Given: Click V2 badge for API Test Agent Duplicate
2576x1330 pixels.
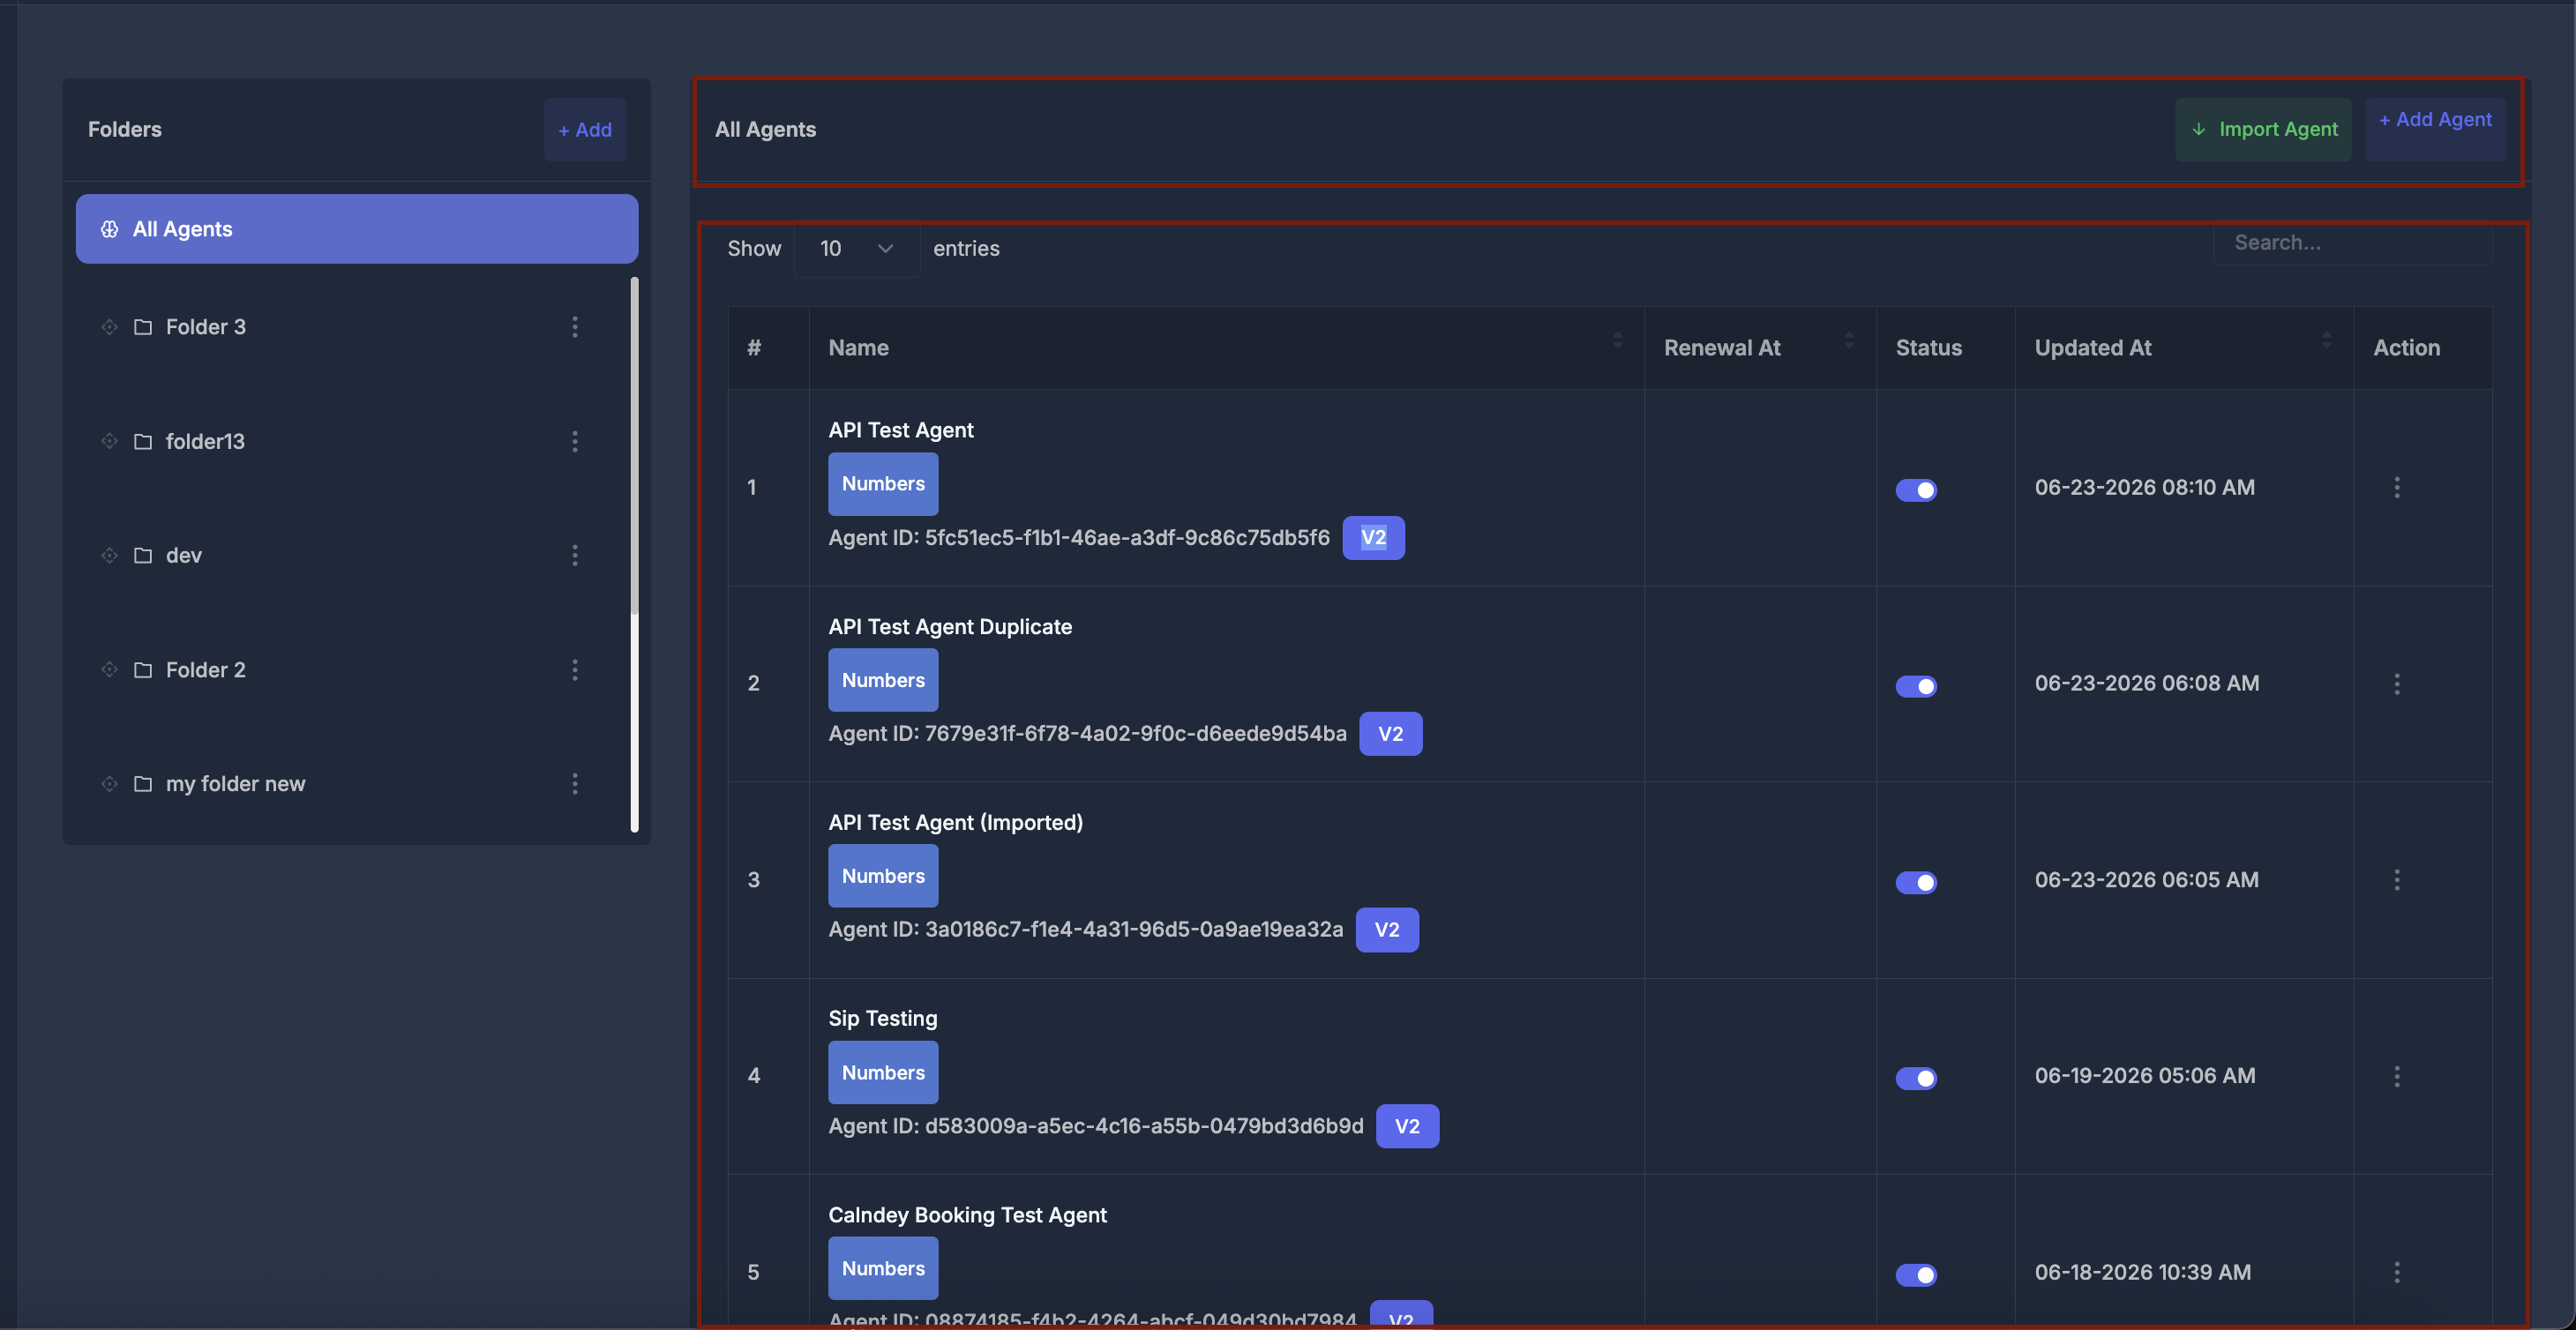Looking at the screenshot, I should tap(1390, 734).
